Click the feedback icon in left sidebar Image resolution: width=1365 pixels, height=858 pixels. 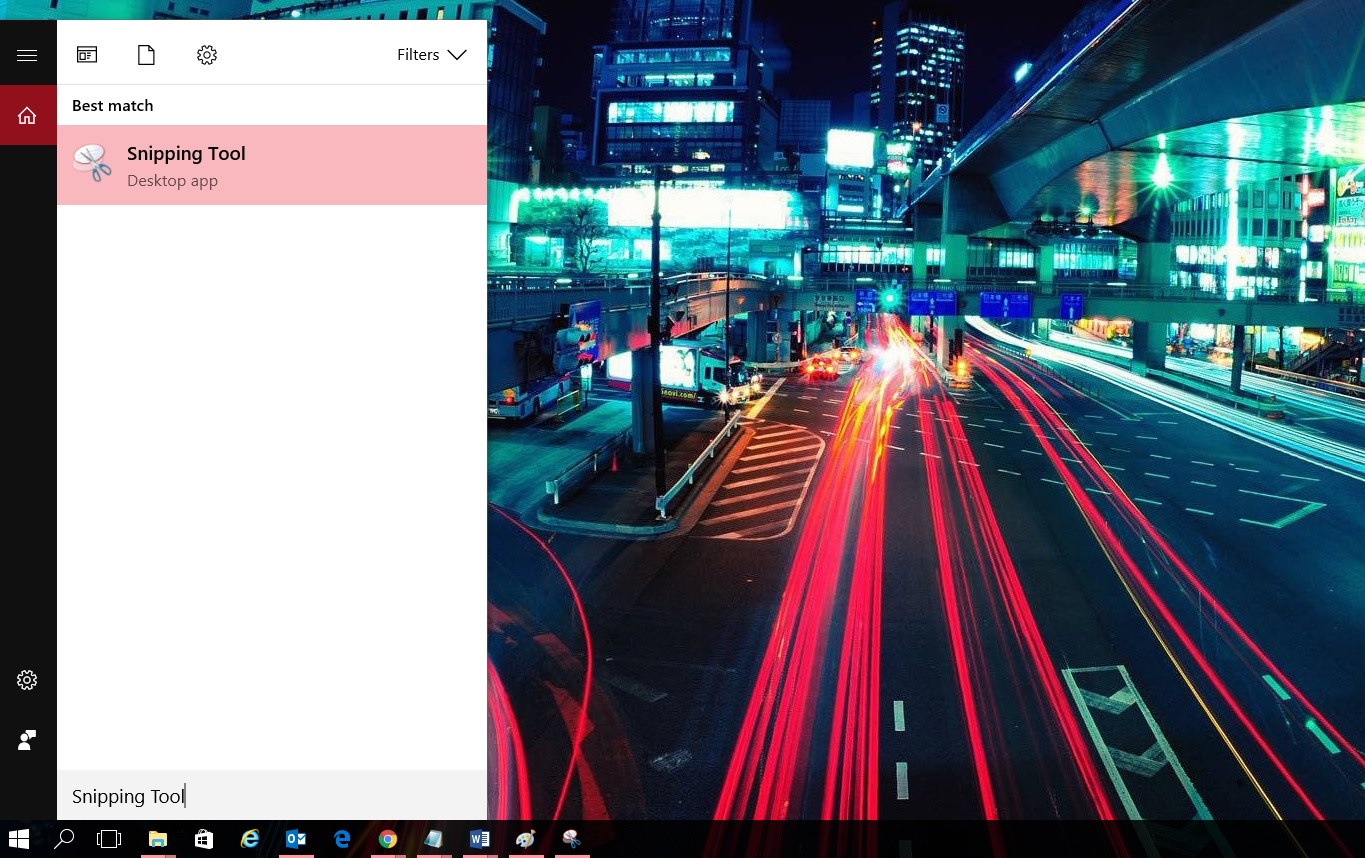pyautogui.click(x=27, y=740)
